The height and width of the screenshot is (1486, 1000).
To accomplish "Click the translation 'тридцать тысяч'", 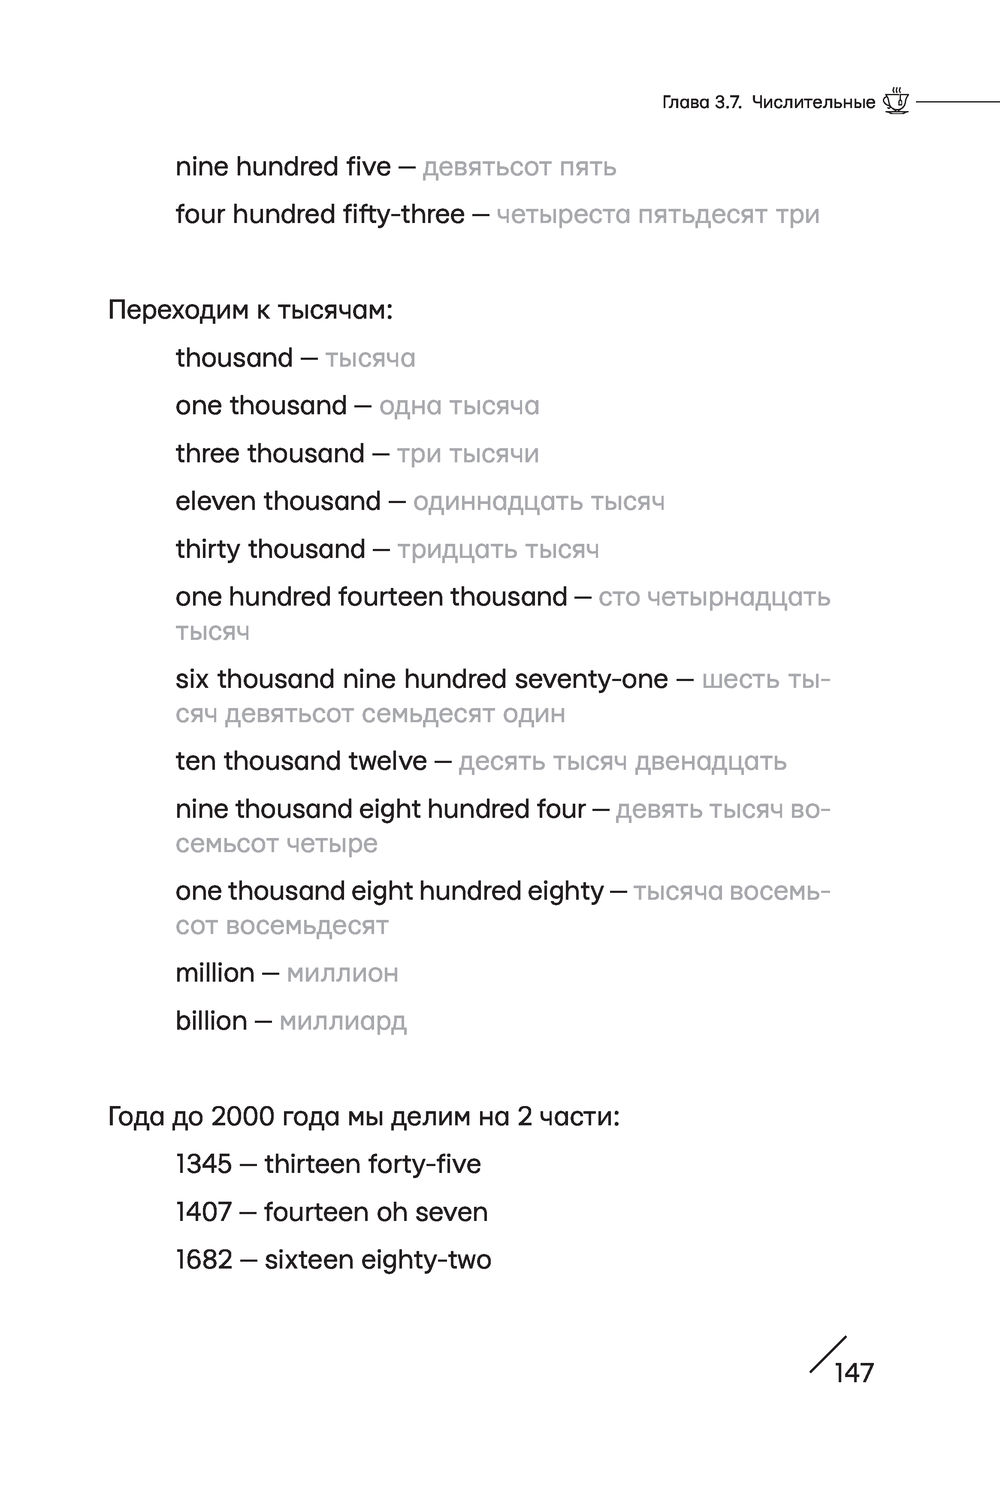I will pyautogui.click(x=498, y=550).
